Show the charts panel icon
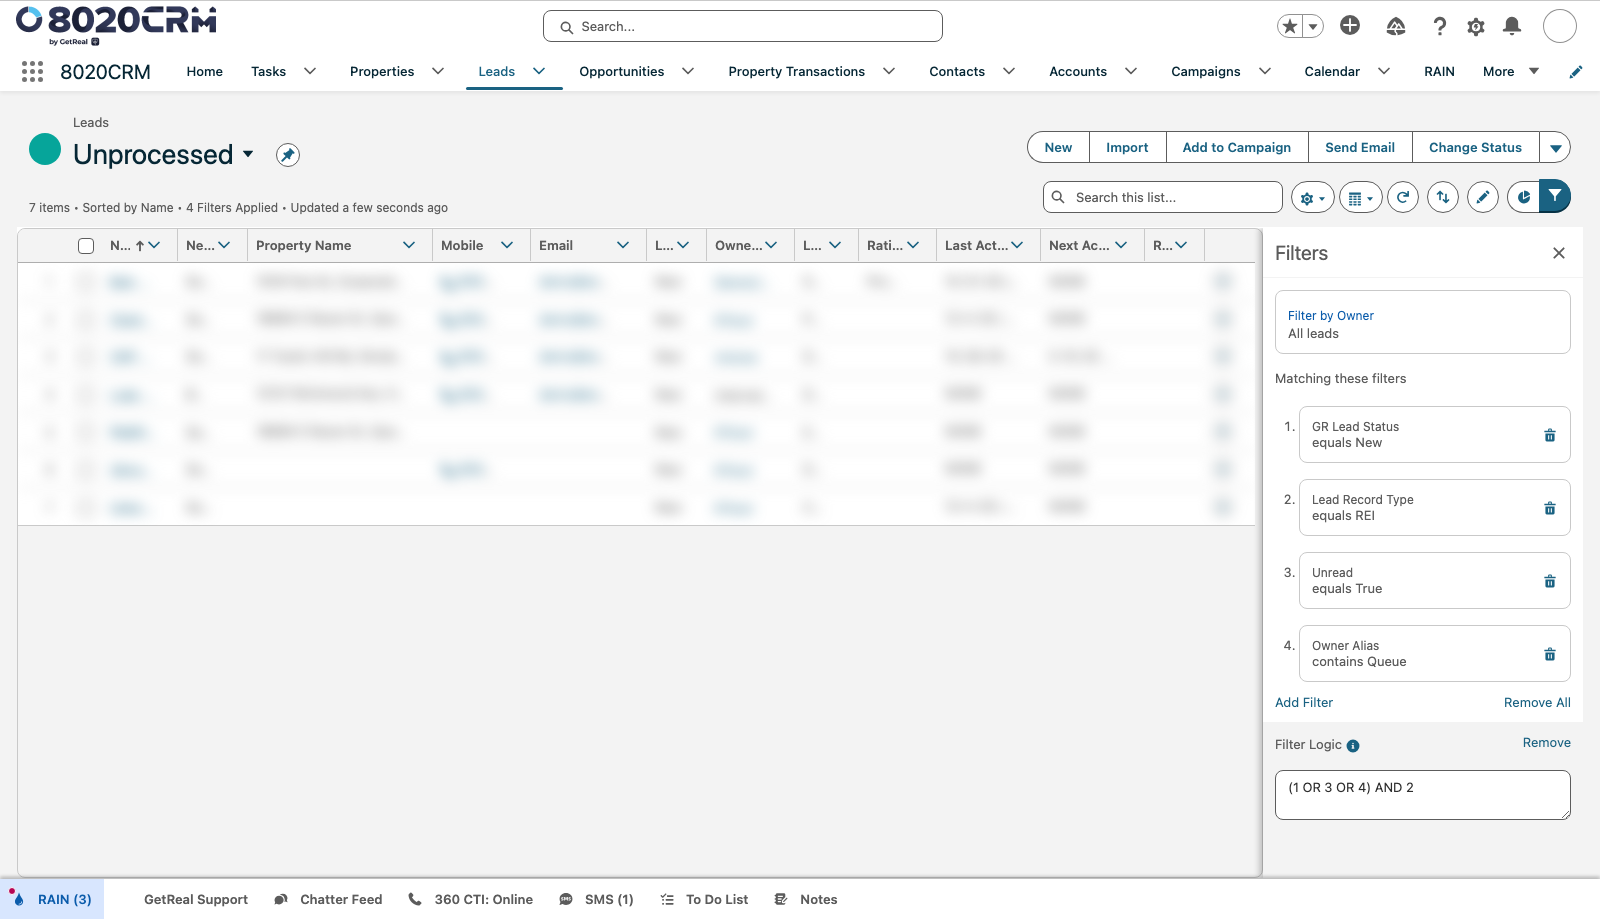 (1523, 197)
